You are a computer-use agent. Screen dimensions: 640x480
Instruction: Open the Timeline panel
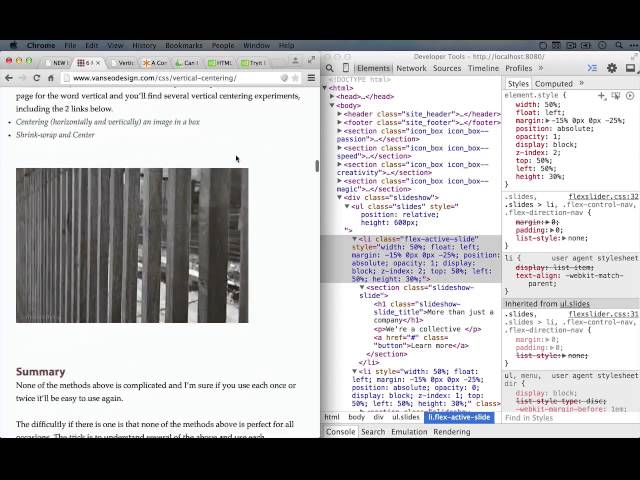(483, 68)
